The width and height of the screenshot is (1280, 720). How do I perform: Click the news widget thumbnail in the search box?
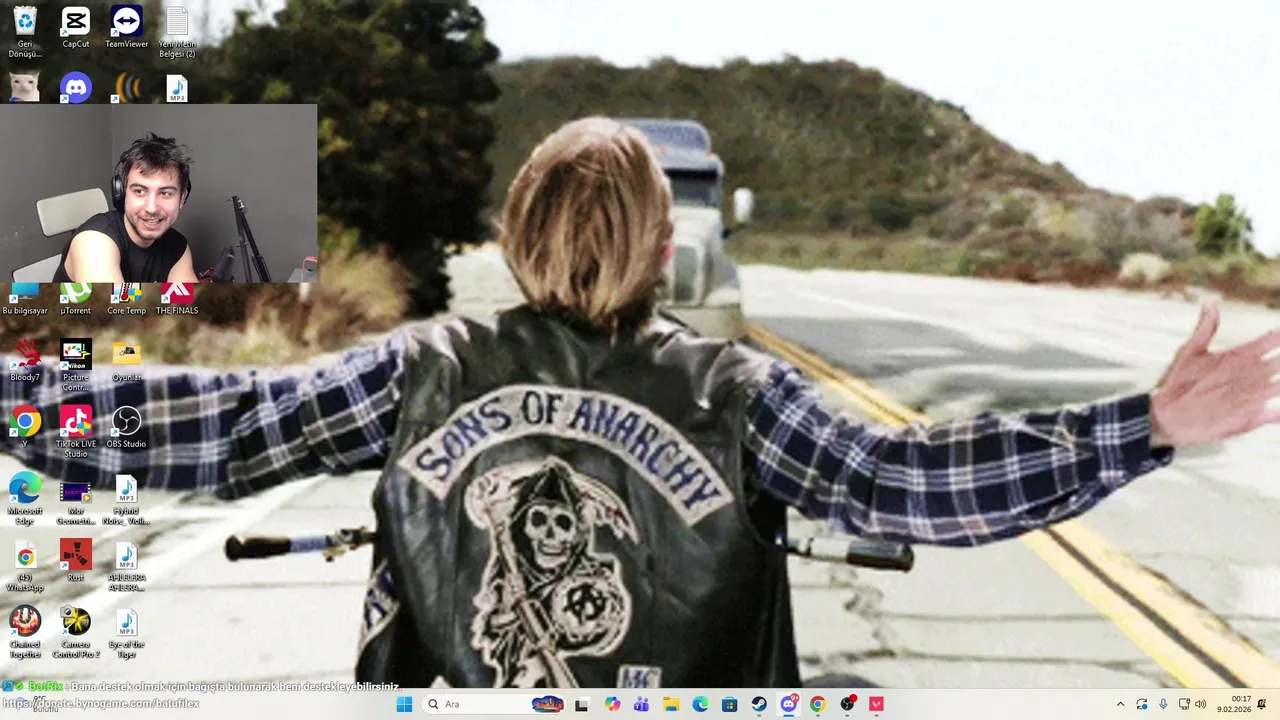547,704
